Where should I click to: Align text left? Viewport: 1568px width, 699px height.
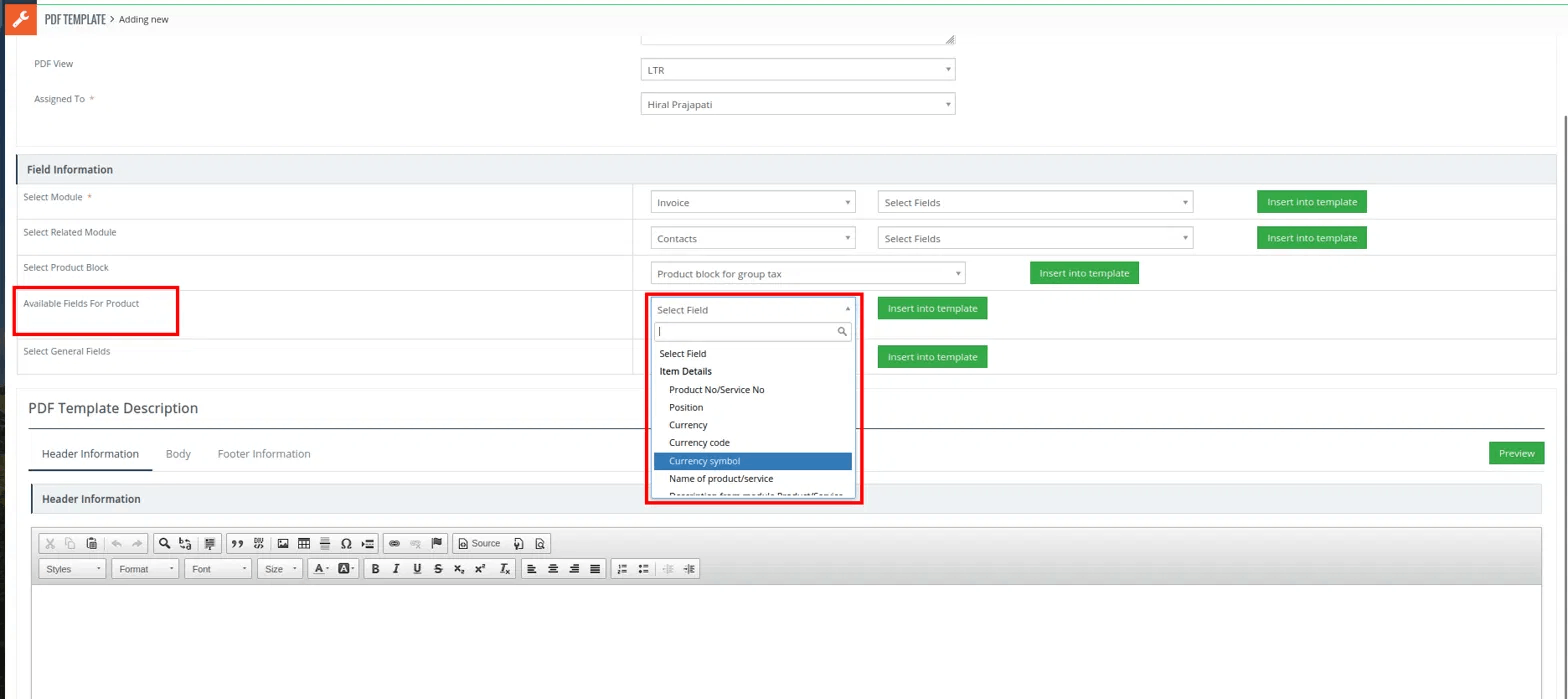tap(531, 569)
